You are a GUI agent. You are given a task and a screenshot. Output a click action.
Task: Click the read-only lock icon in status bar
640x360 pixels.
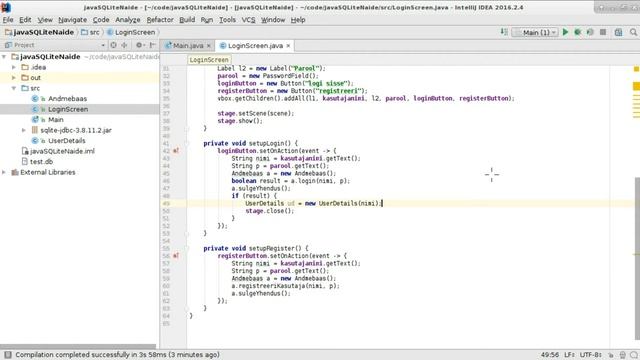coord(611,355)
